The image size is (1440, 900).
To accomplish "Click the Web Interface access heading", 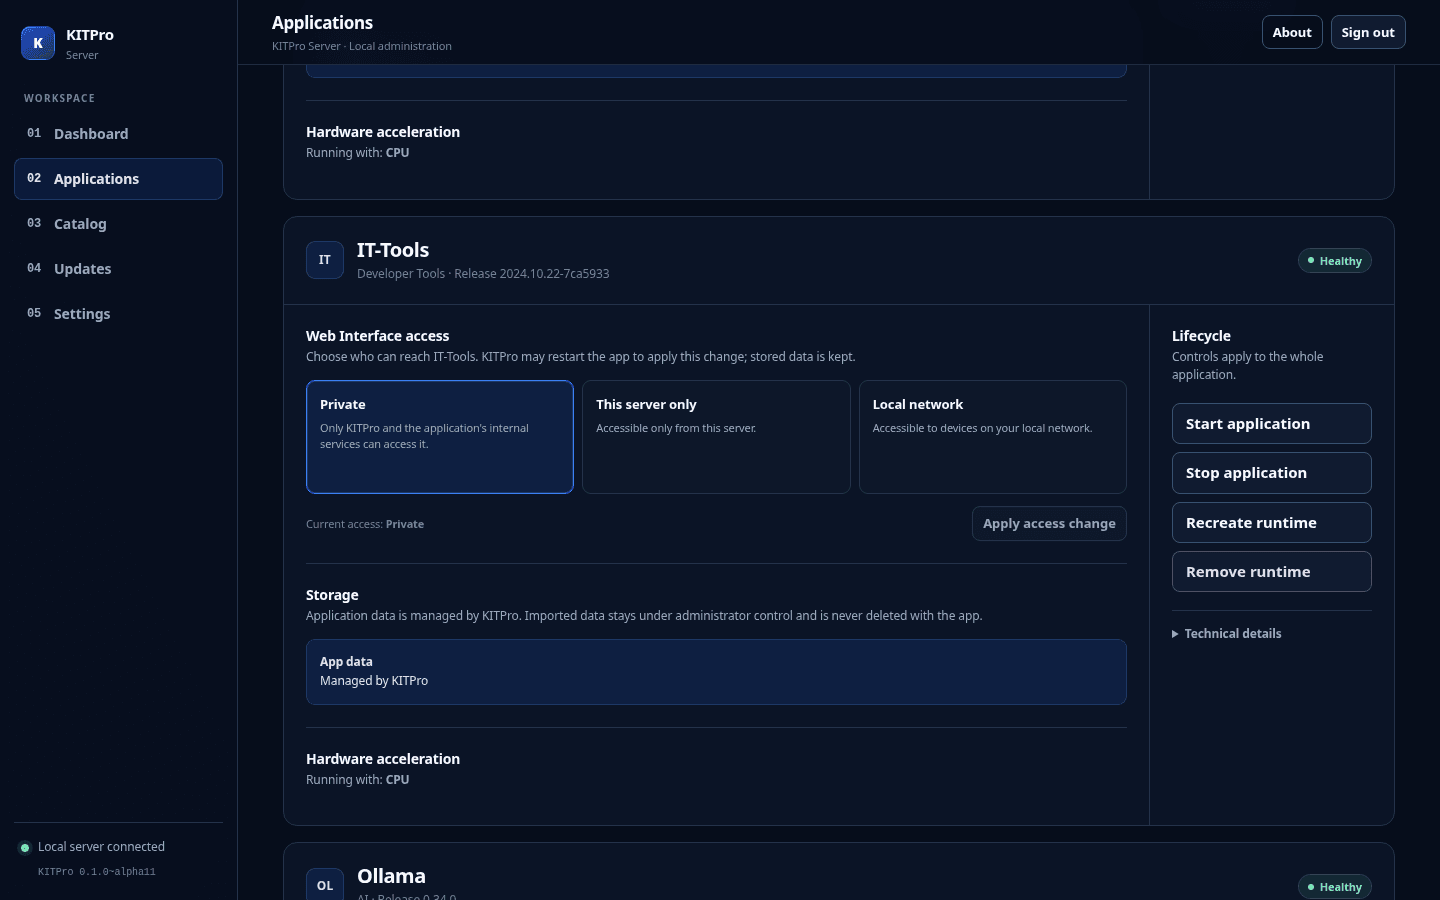I will [378, 336].
